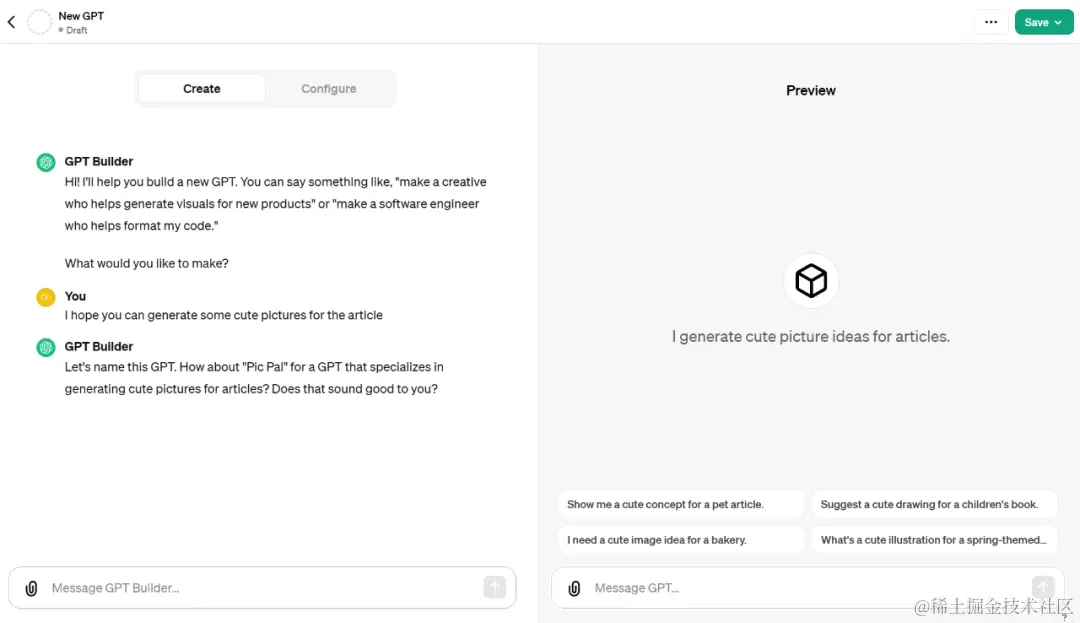This screenshot has width=1080, height=623.
Task: Open the three-dots more options menu
Action: (990, 22)
